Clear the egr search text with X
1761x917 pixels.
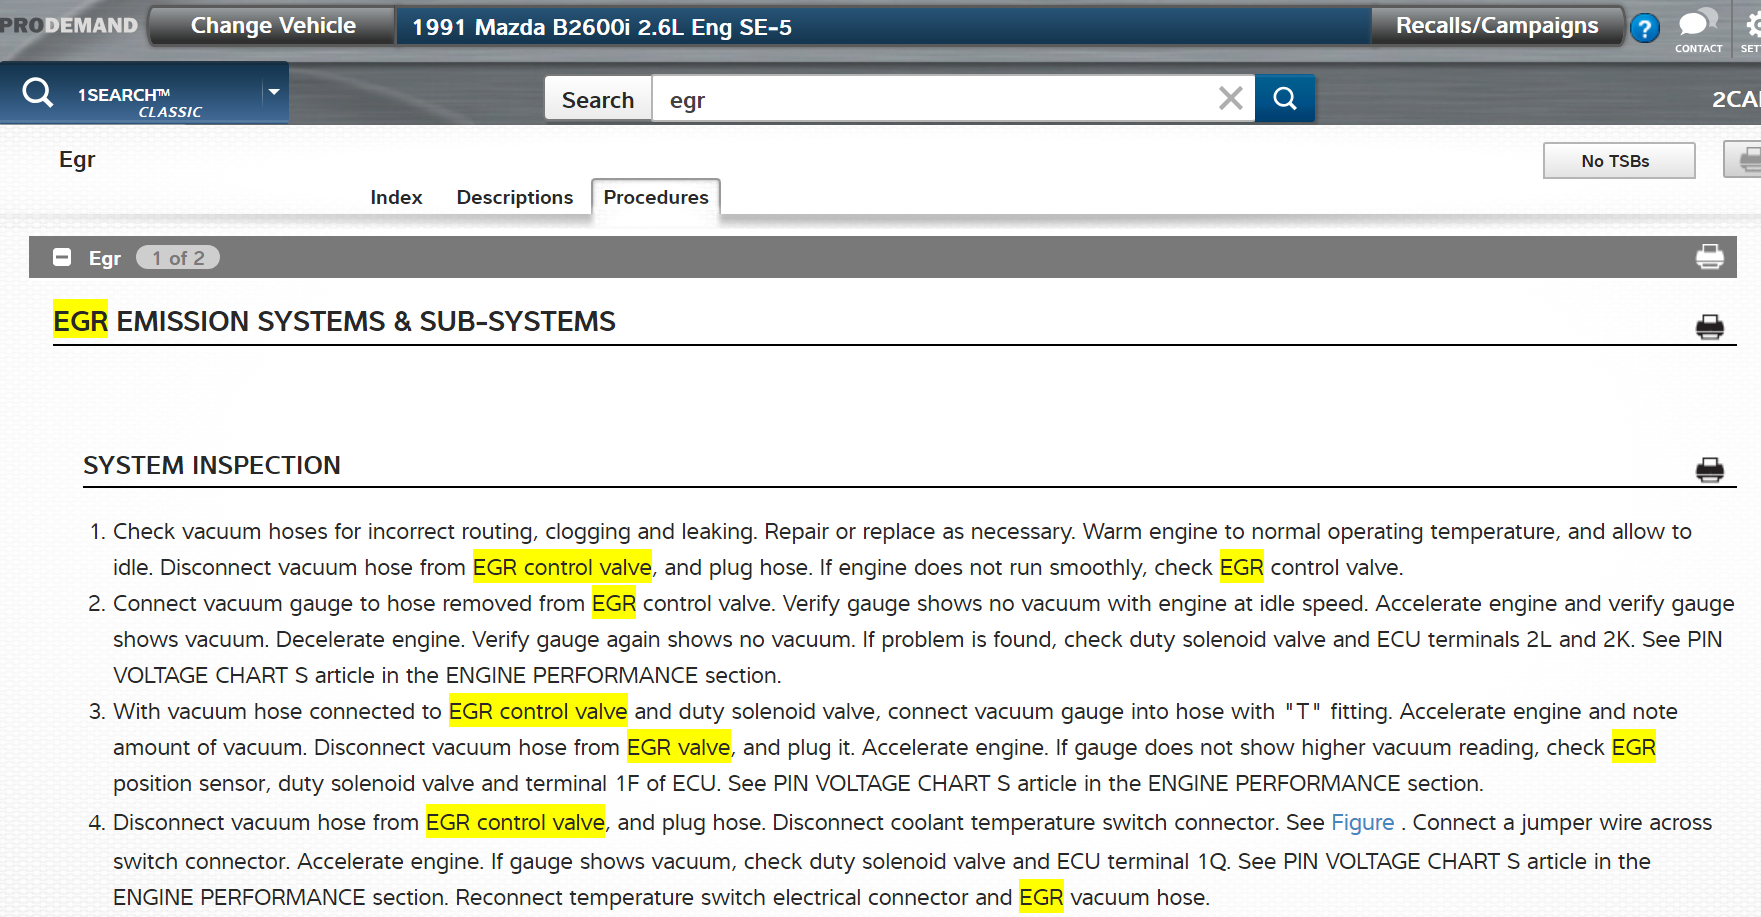coord(1231,98)
